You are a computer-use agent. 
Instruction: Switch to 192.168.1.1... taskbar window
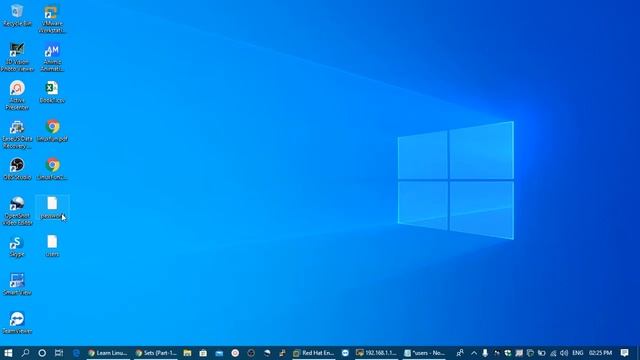pyautogui.click(x=376, y=353)
